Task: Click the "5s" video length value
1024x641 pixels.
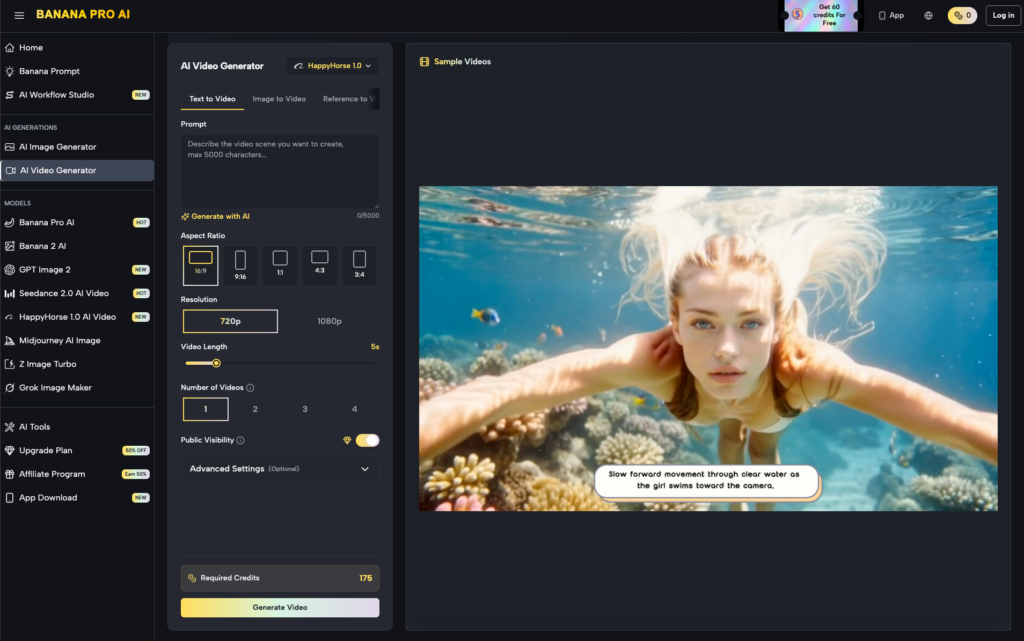Action: click(375, 347)
